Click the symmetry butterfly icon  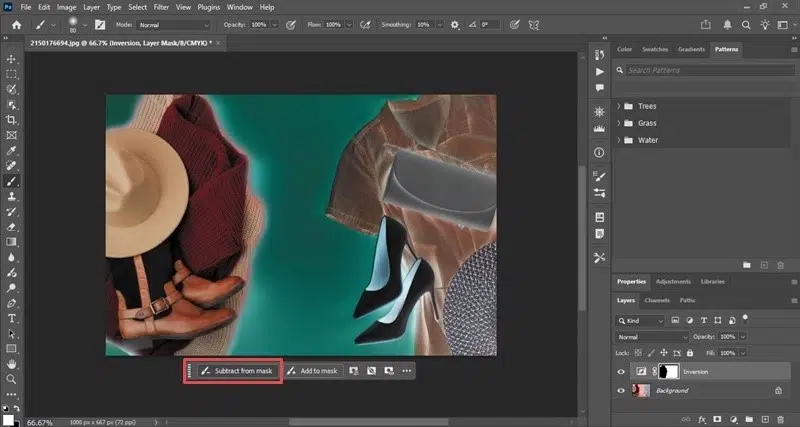click(534, 24)
